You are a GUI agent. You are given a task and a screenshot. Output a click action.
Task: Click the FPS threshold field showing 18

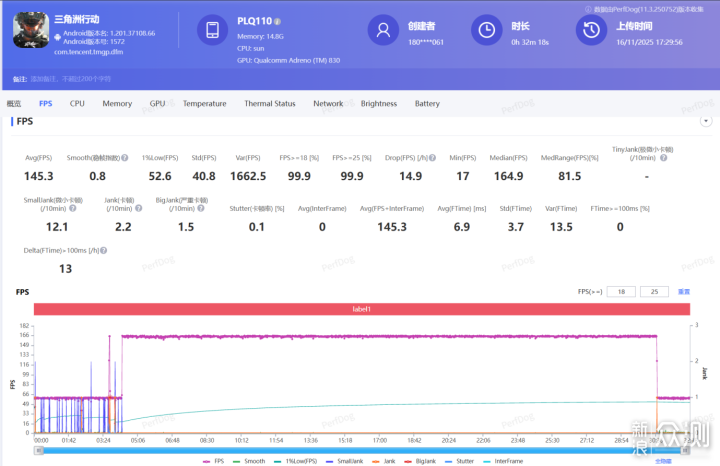point(621,291)
